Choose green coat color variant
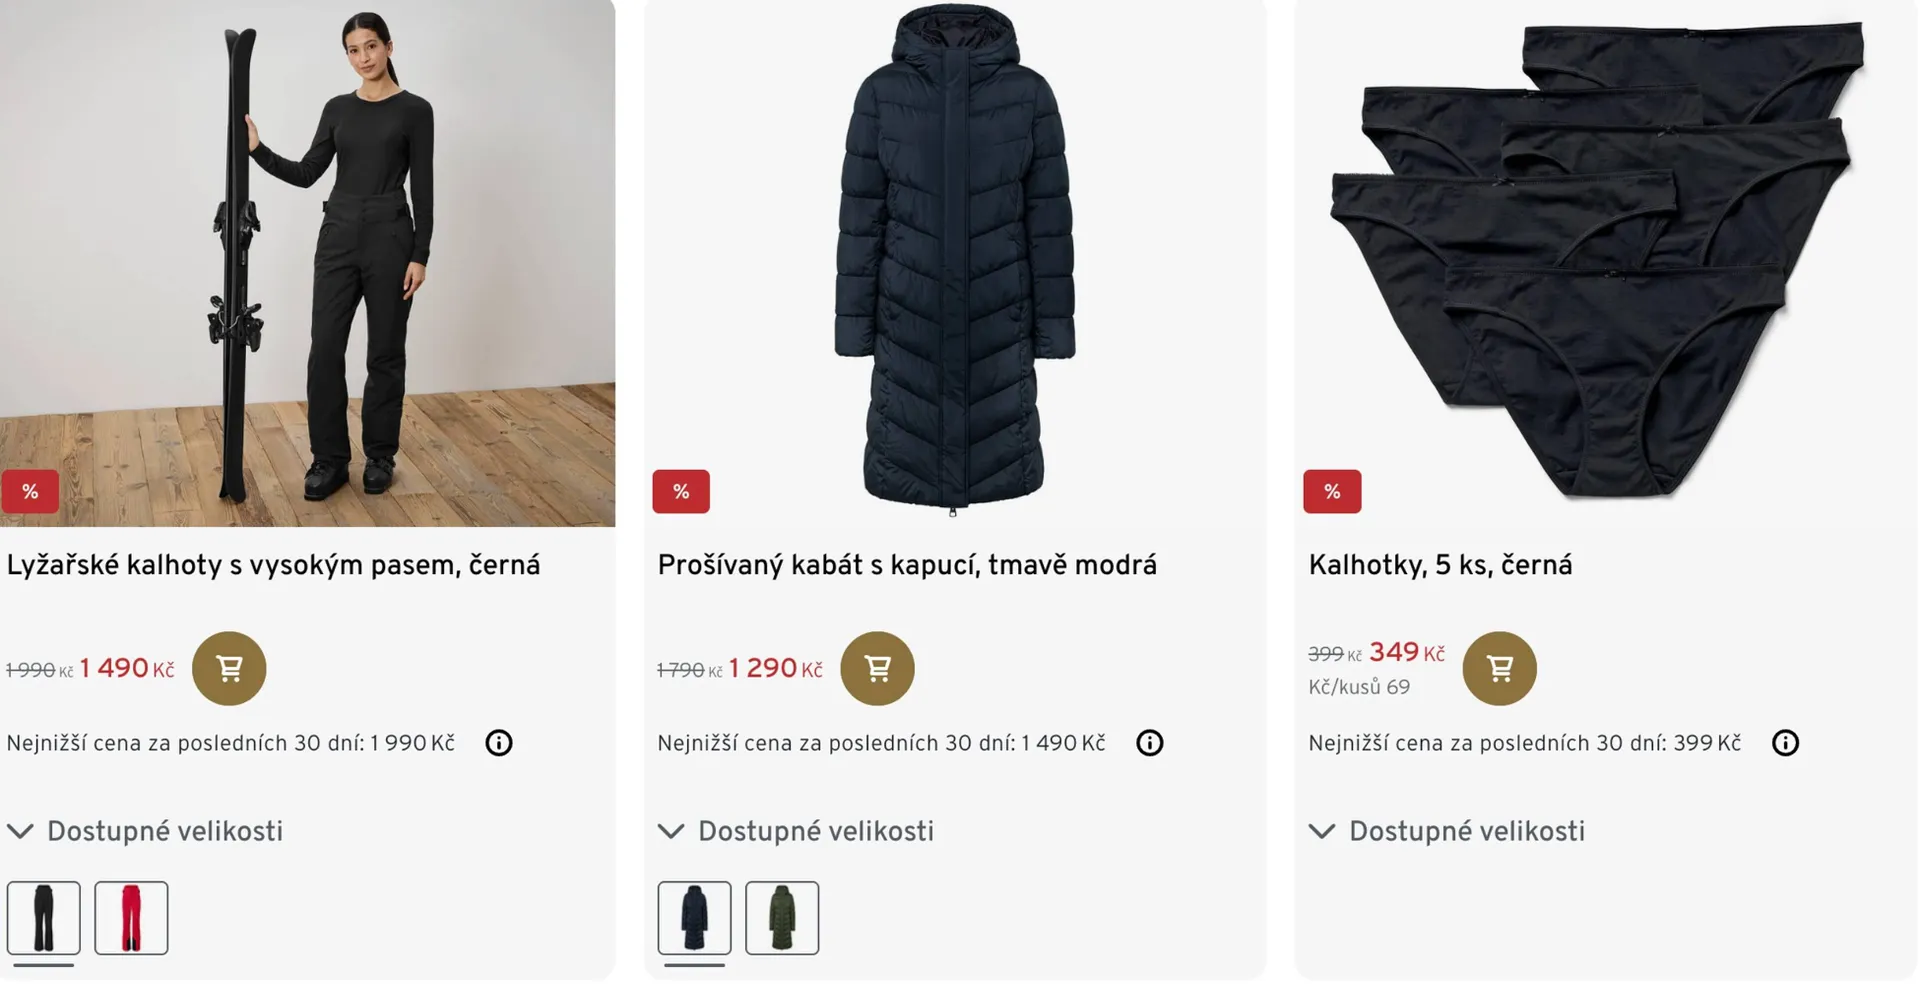Screen dimensions: 1920x985 [x=782, y=918]
